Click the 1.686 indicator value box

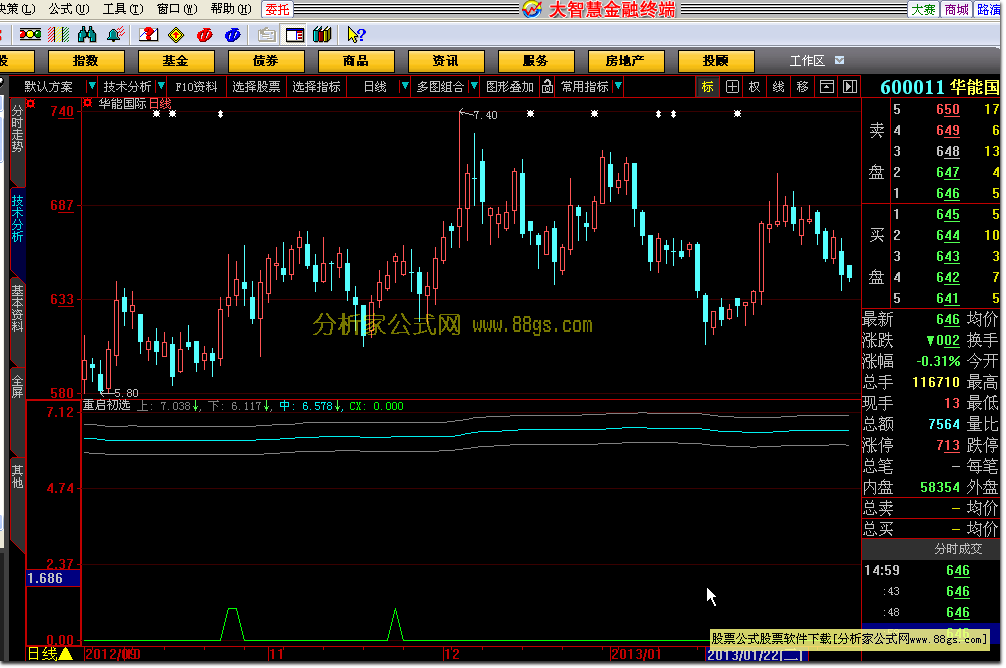(53, 578)
